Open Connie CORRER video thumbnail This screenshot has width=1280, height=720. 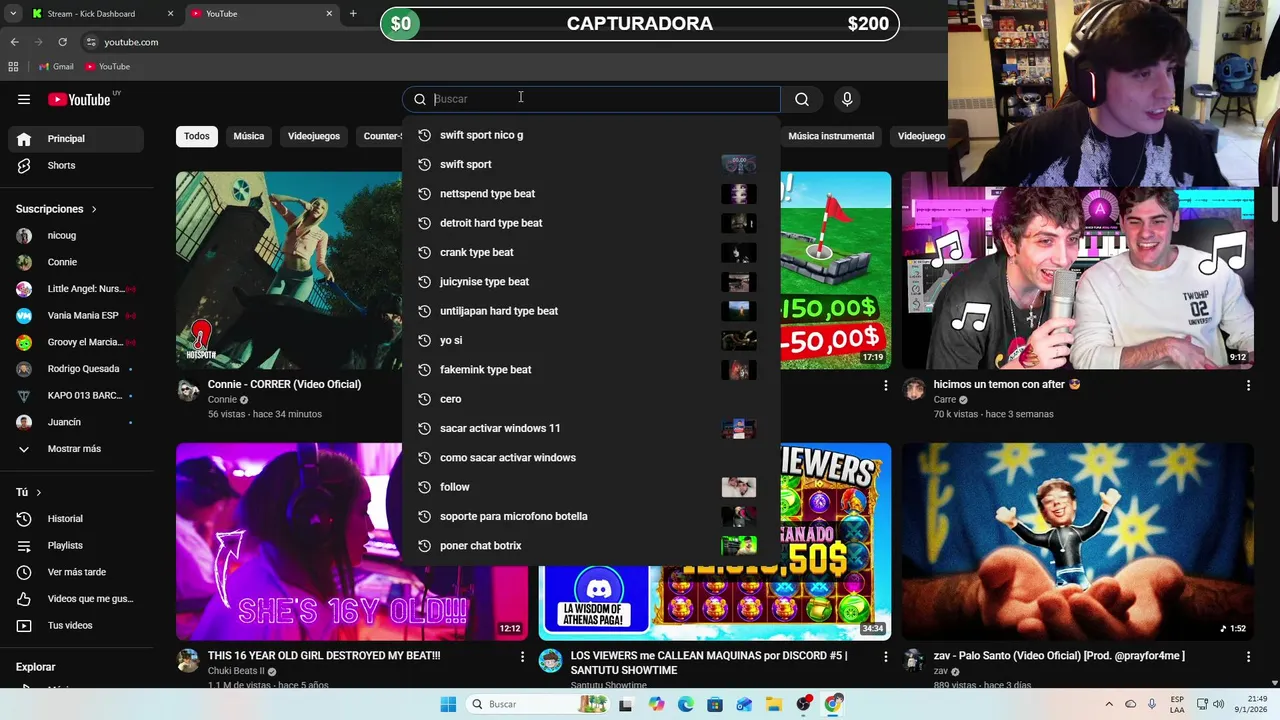pyautogui.click(x=289, y=270)
